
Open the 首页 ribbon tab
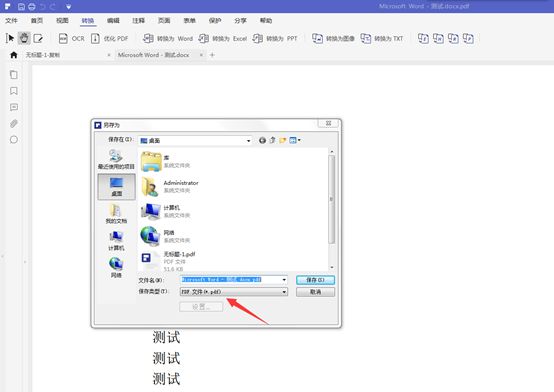coord(37,21)
